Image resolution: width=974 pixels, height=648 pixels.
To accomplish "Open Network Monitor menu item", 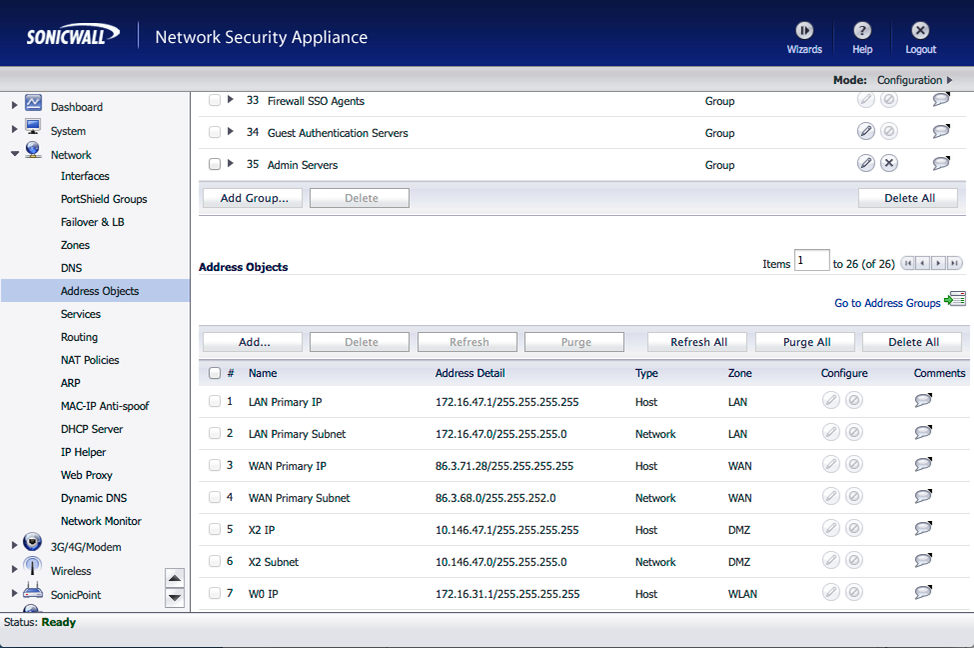I will (x=101, y=521).
